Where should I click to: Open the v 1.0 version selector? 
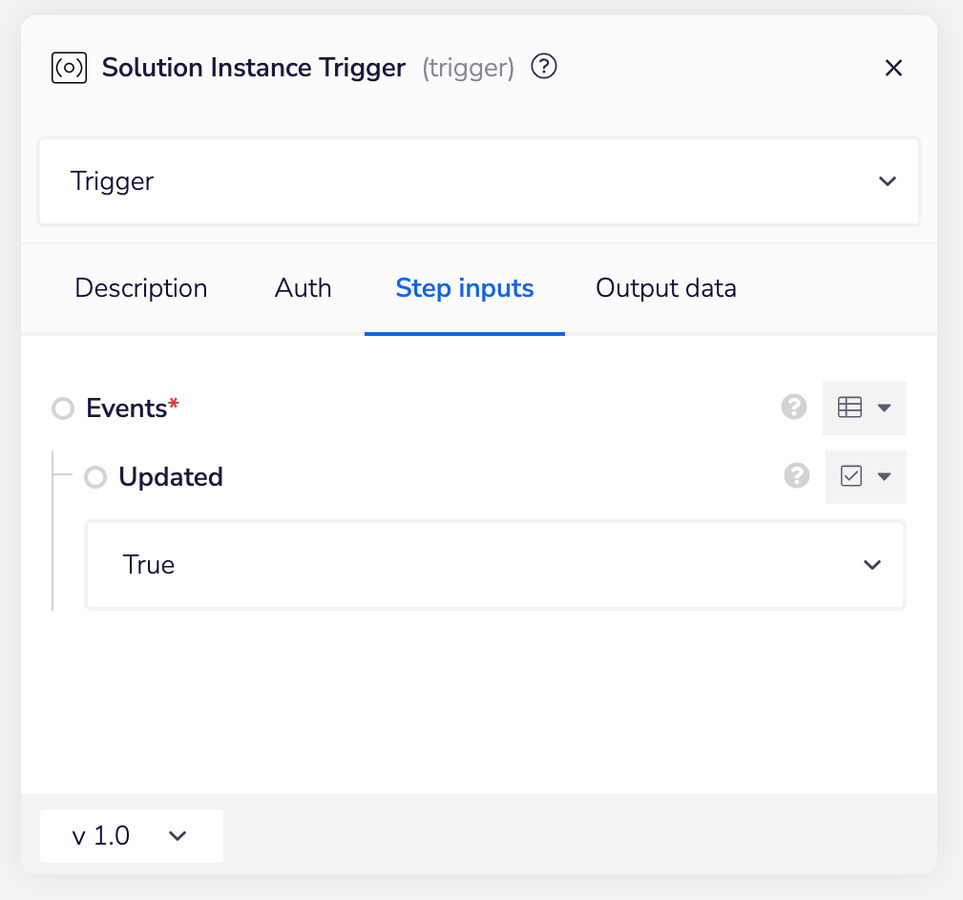coord(131,836)
